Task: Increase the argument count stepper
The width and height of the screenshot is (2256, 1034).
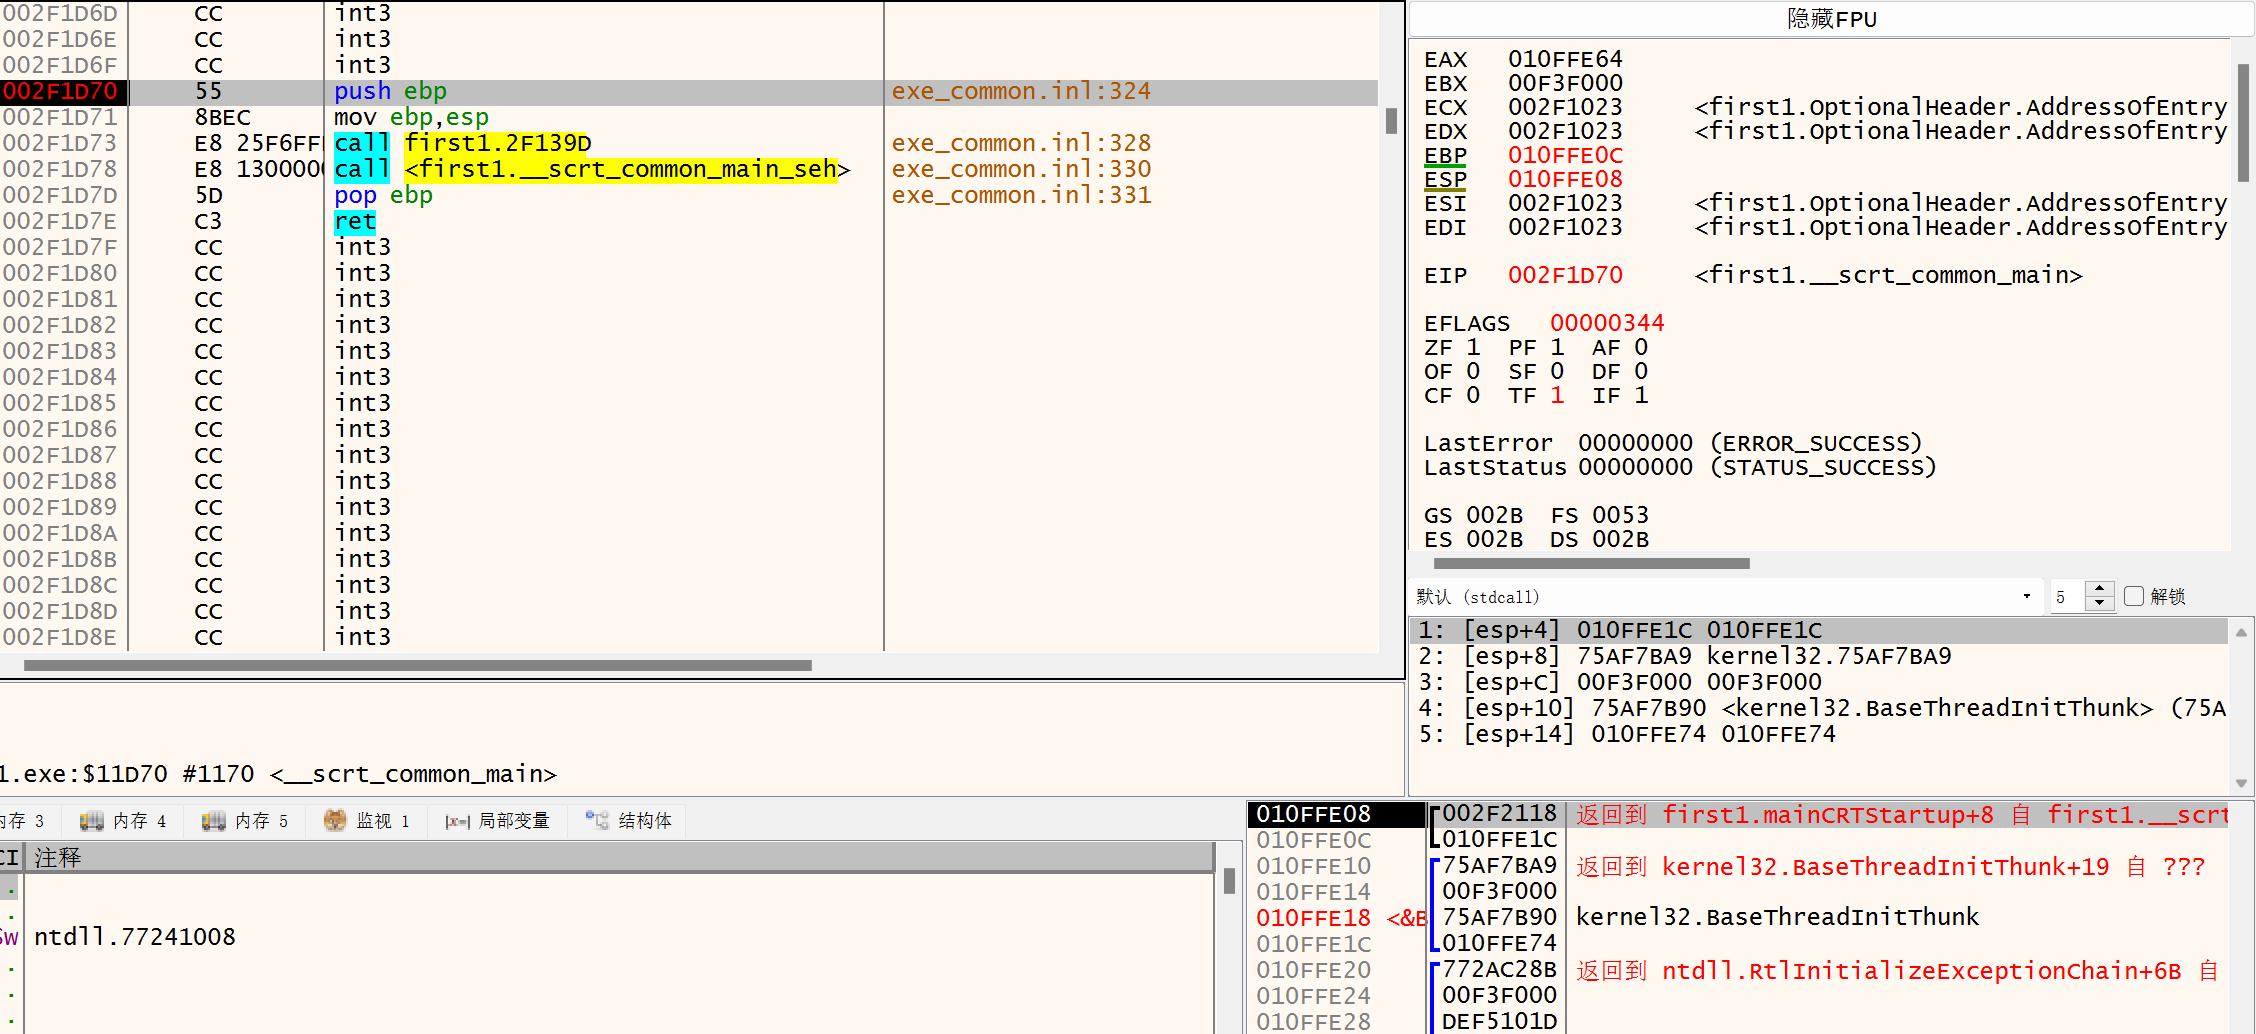Action: point(2100,590)
